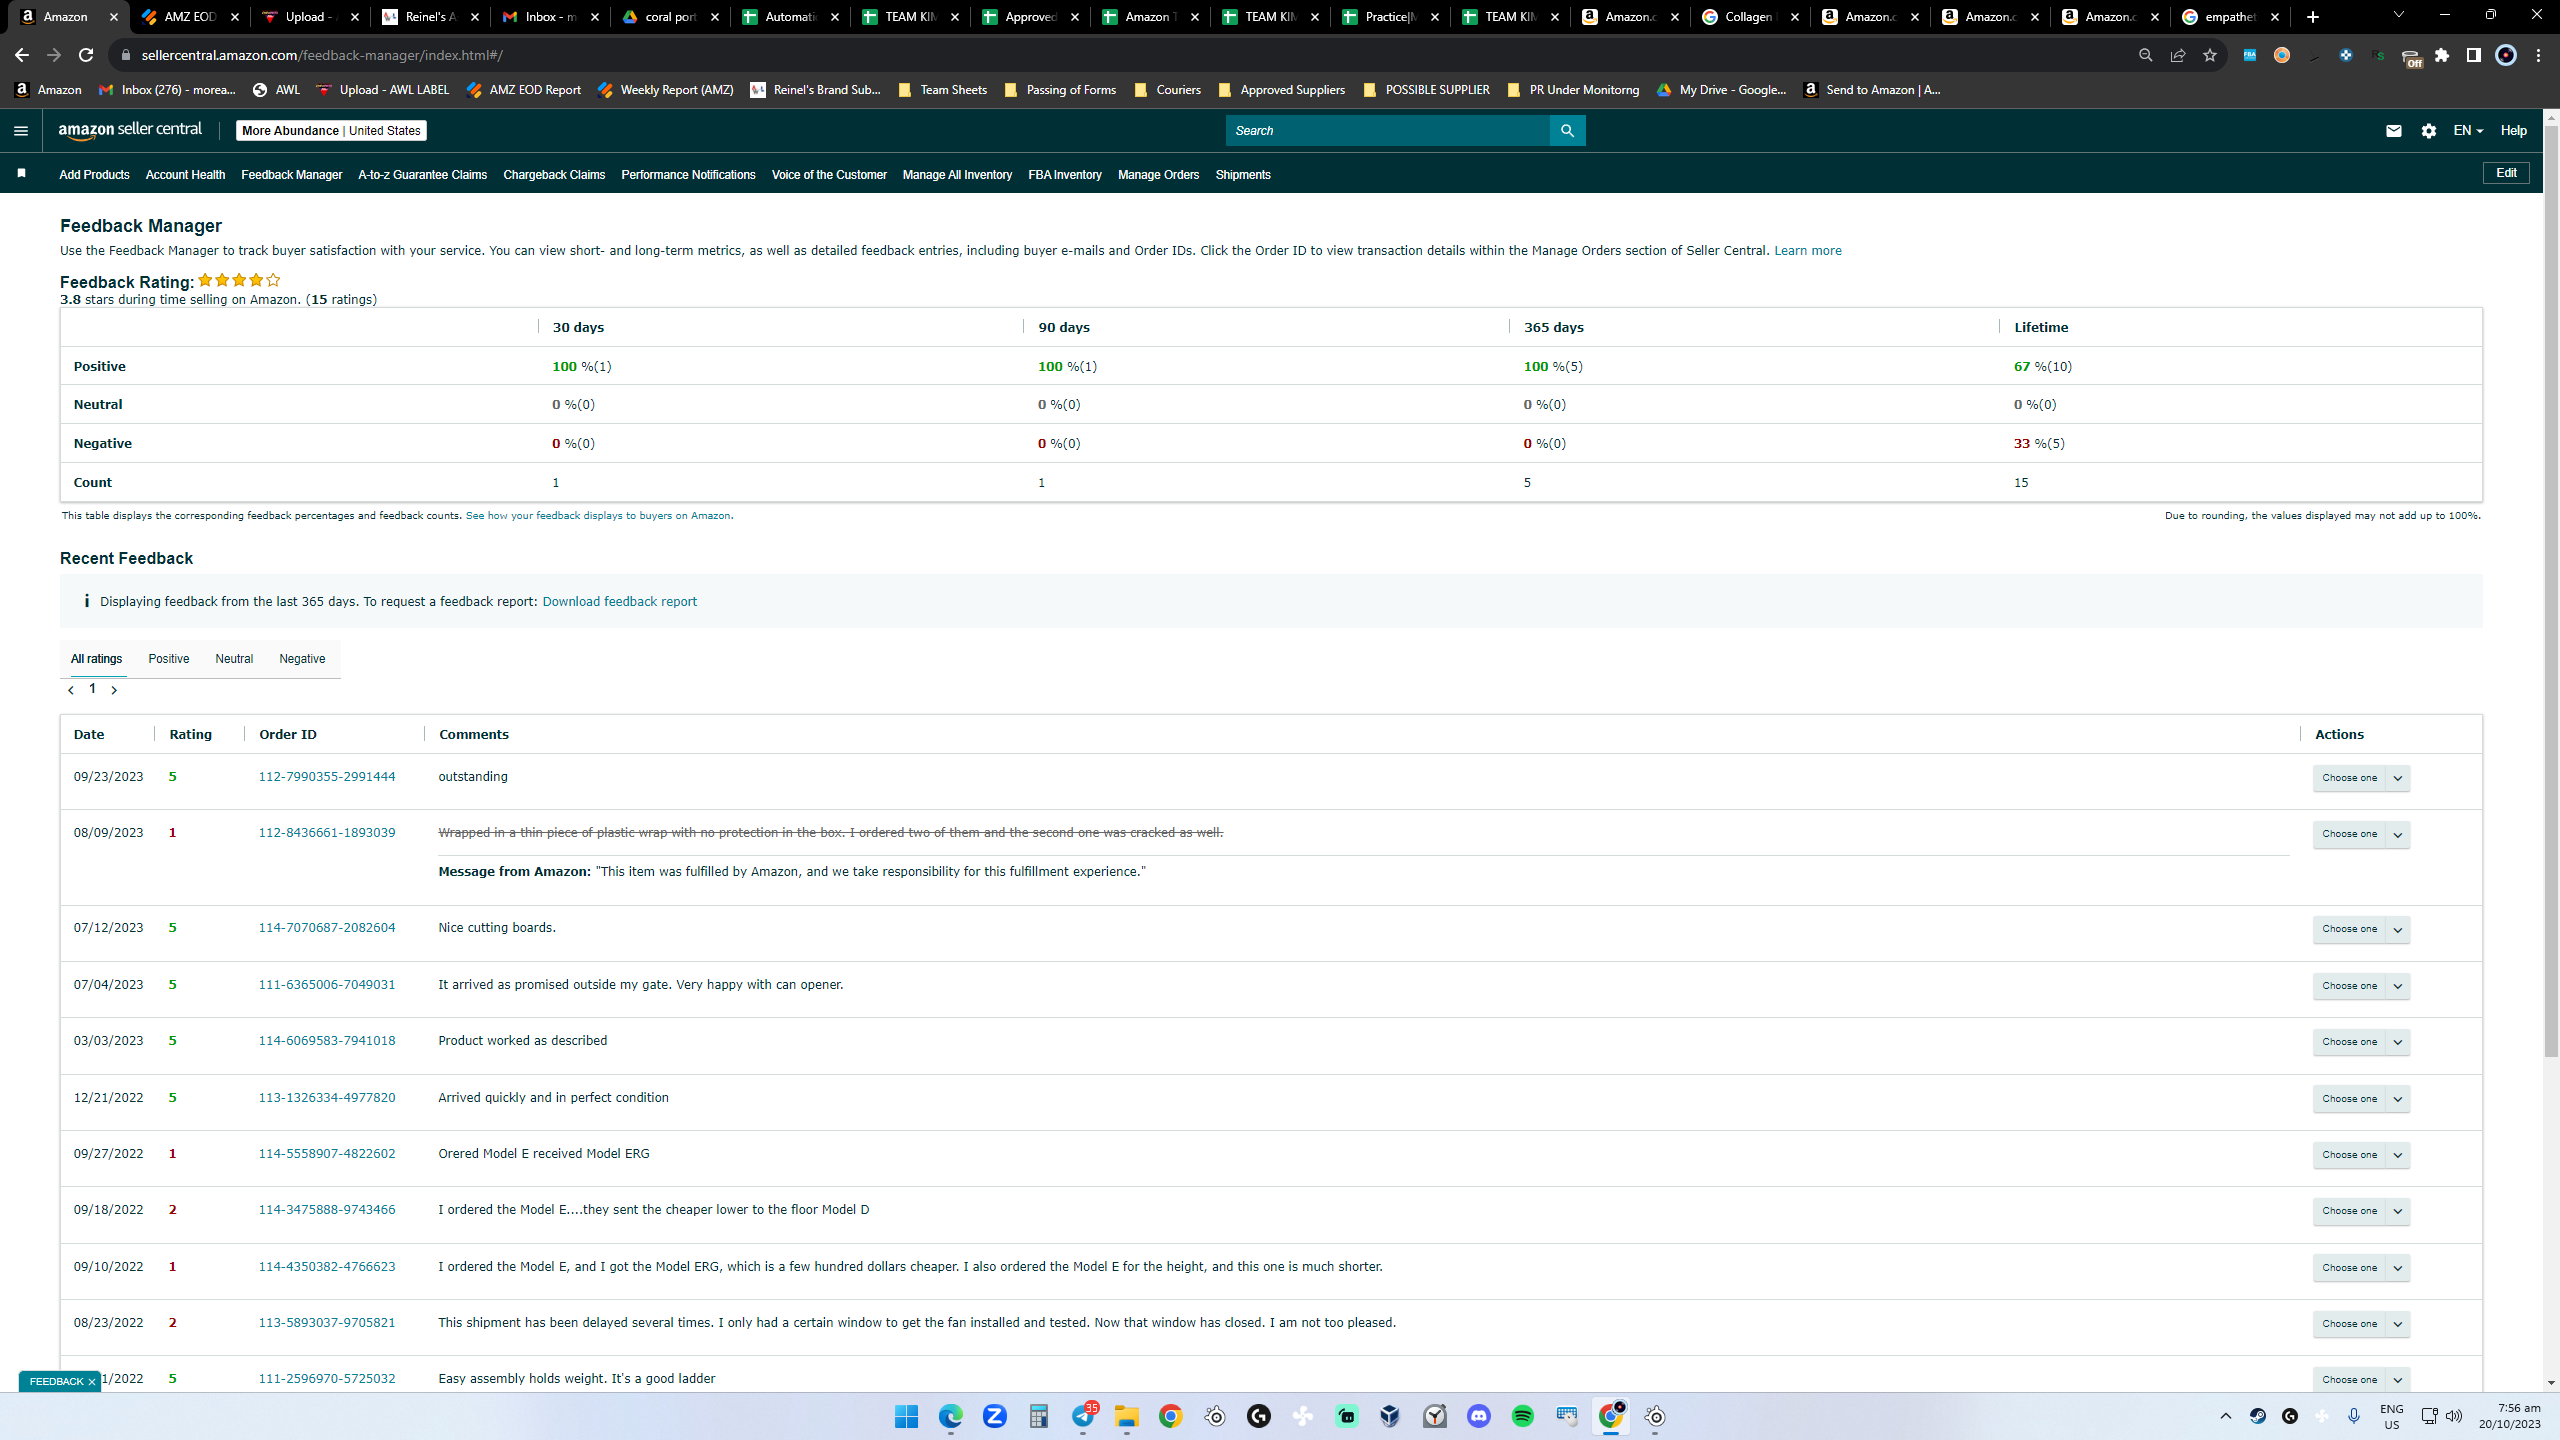Viewport: 2560px width, 1440px height.
Task: Switch to the Negative feedback tab
Action: tap(302, 659)
